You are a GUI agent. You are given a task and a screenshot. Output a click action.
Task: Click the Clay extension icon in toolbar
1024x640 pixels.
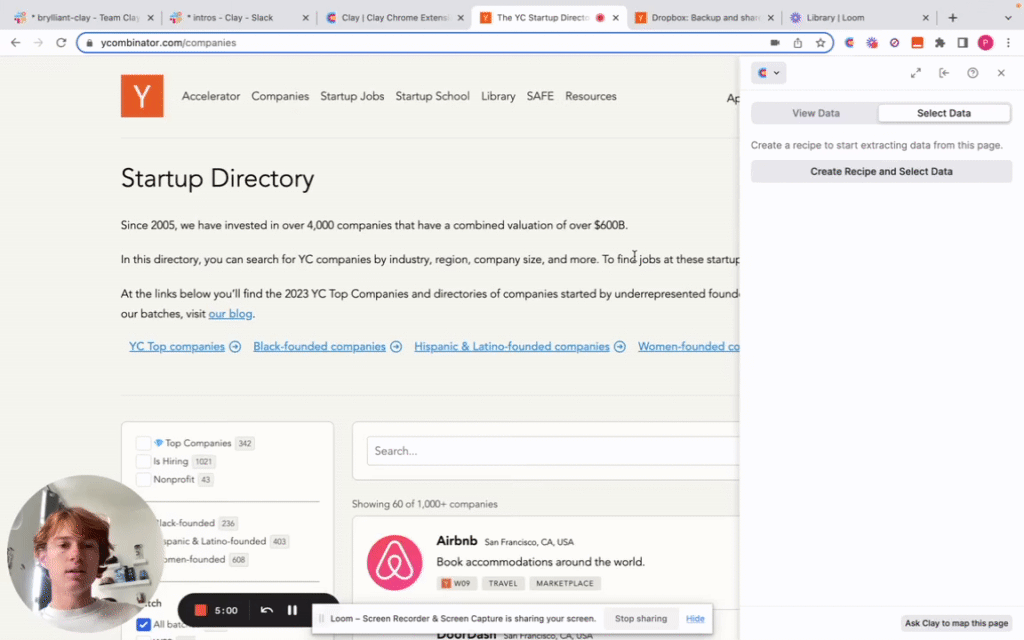pyautogui.click(x=850, y=43)
